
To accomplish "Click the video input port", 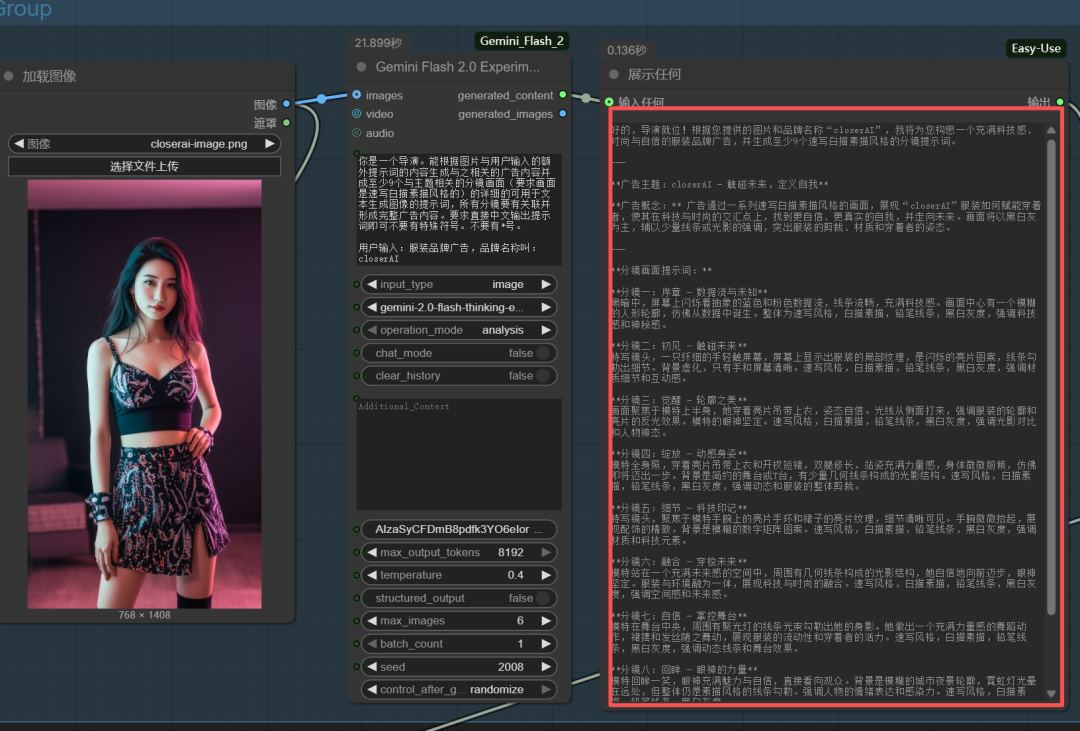I will click(x=357, y=114).
